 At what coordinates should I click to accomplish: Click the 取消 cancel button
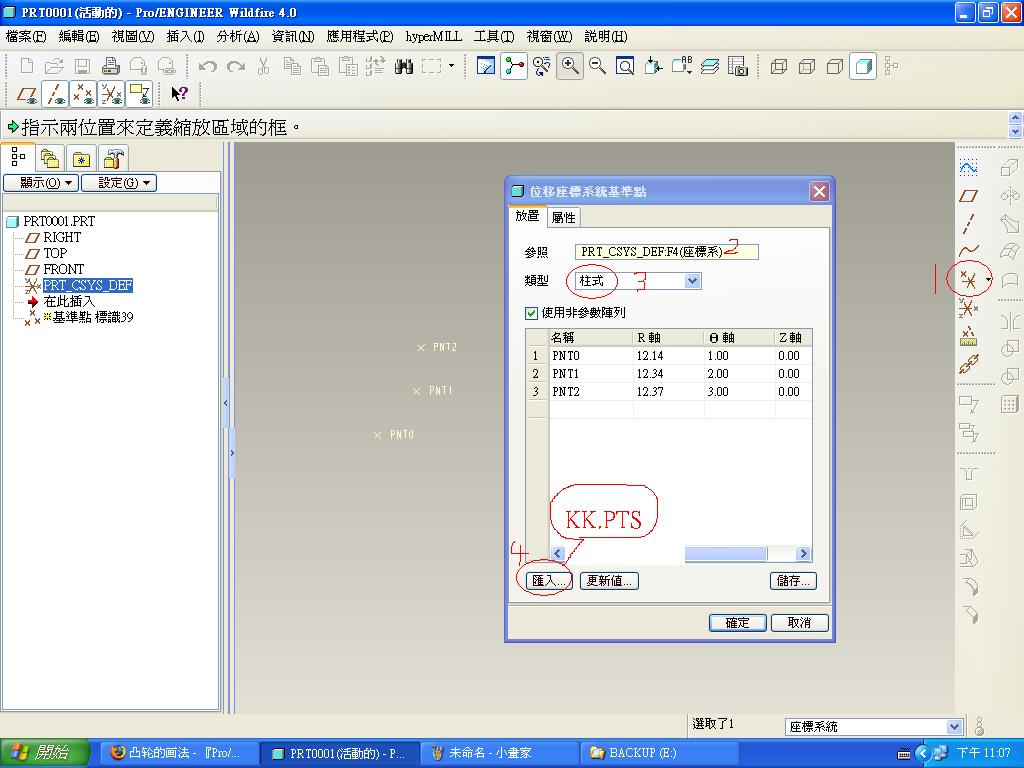799,623
